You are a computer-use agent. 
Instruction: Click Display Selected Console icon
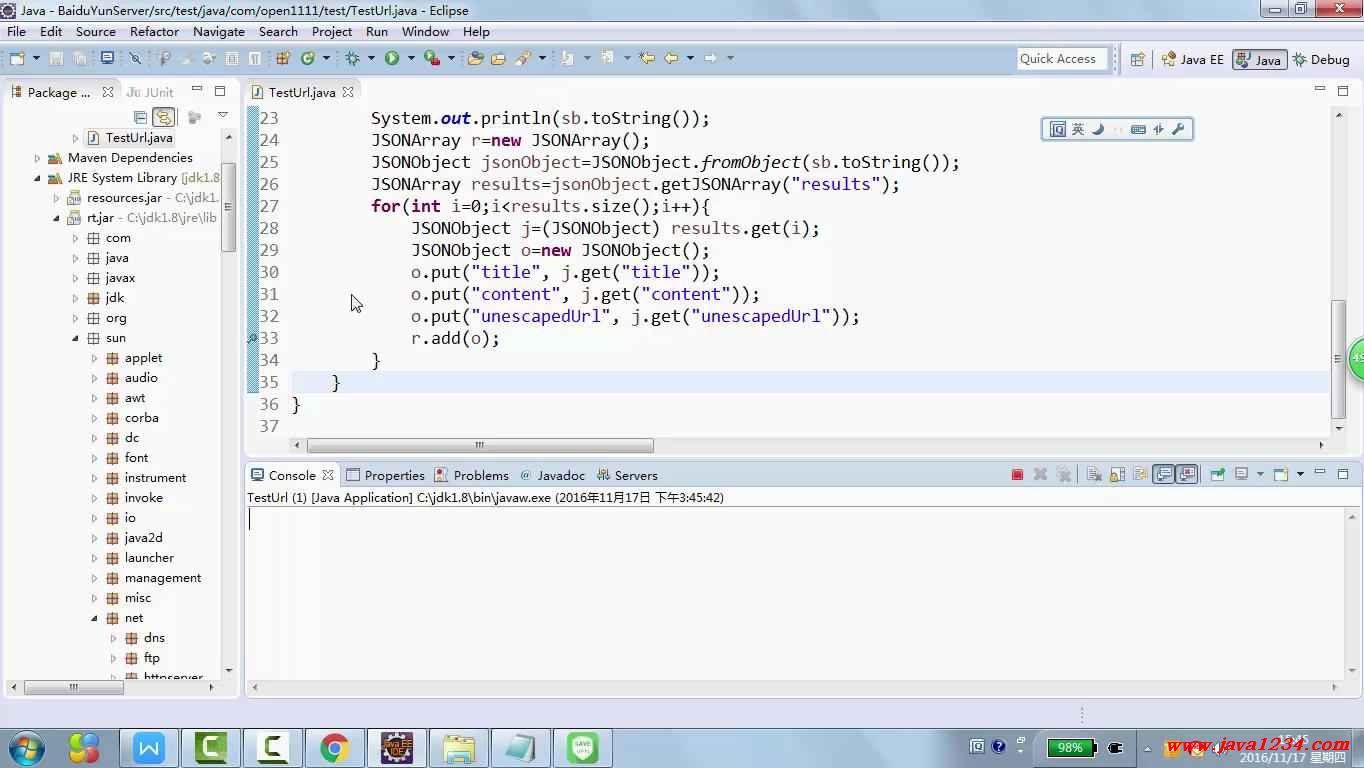point(1241,475)
